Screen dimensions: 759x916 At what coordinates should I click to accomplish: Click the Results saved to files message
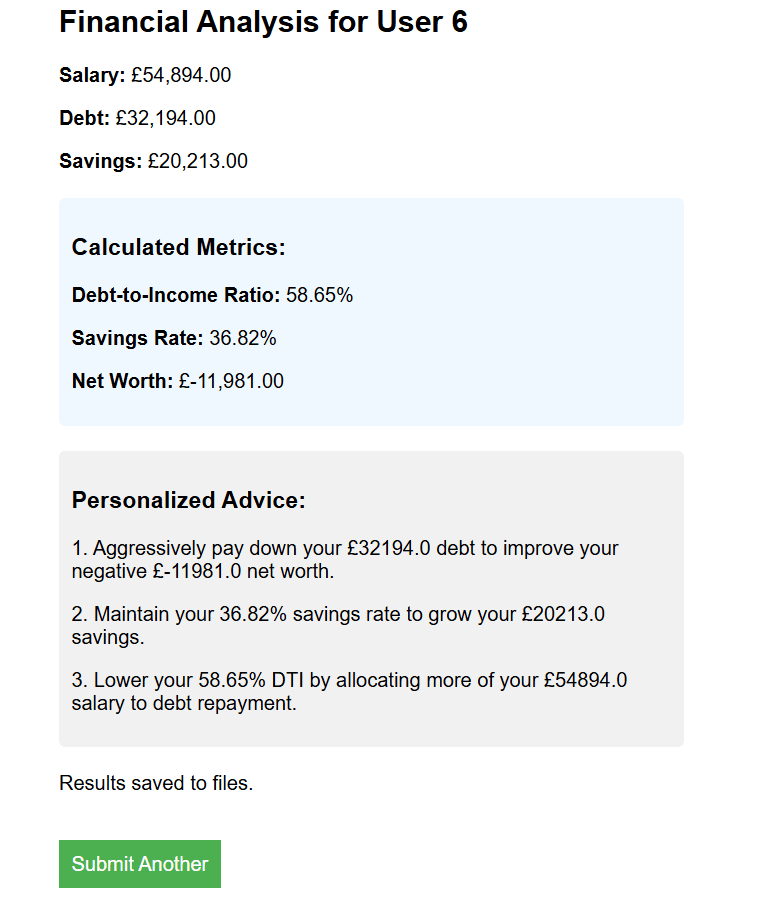pos(156,783)
